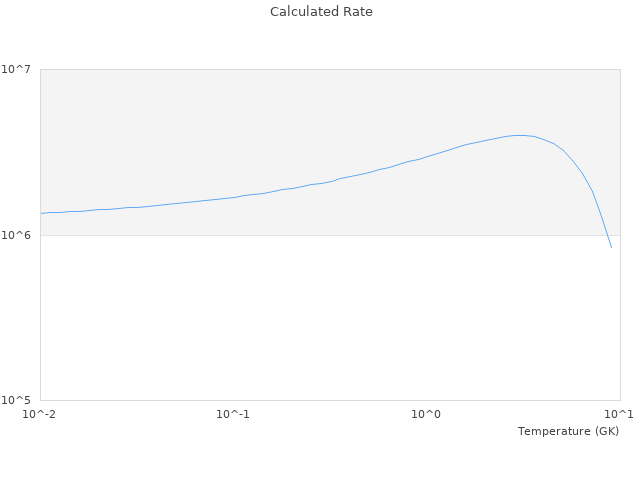The image size is (640, 480).
Task: Click the 10^-2 x-axis tick label
Action: tap(40, 414)
